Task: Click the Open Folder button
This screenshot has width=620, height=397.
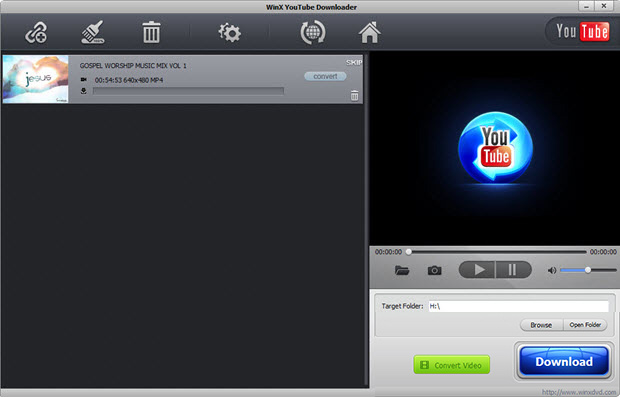Action: [585, 325]
